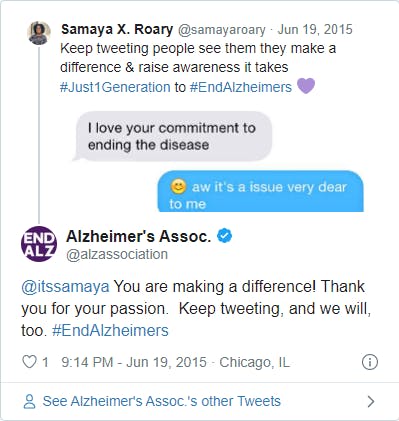Expand the right chevron for other Tweets
The image size is (399, 421).
371,402
